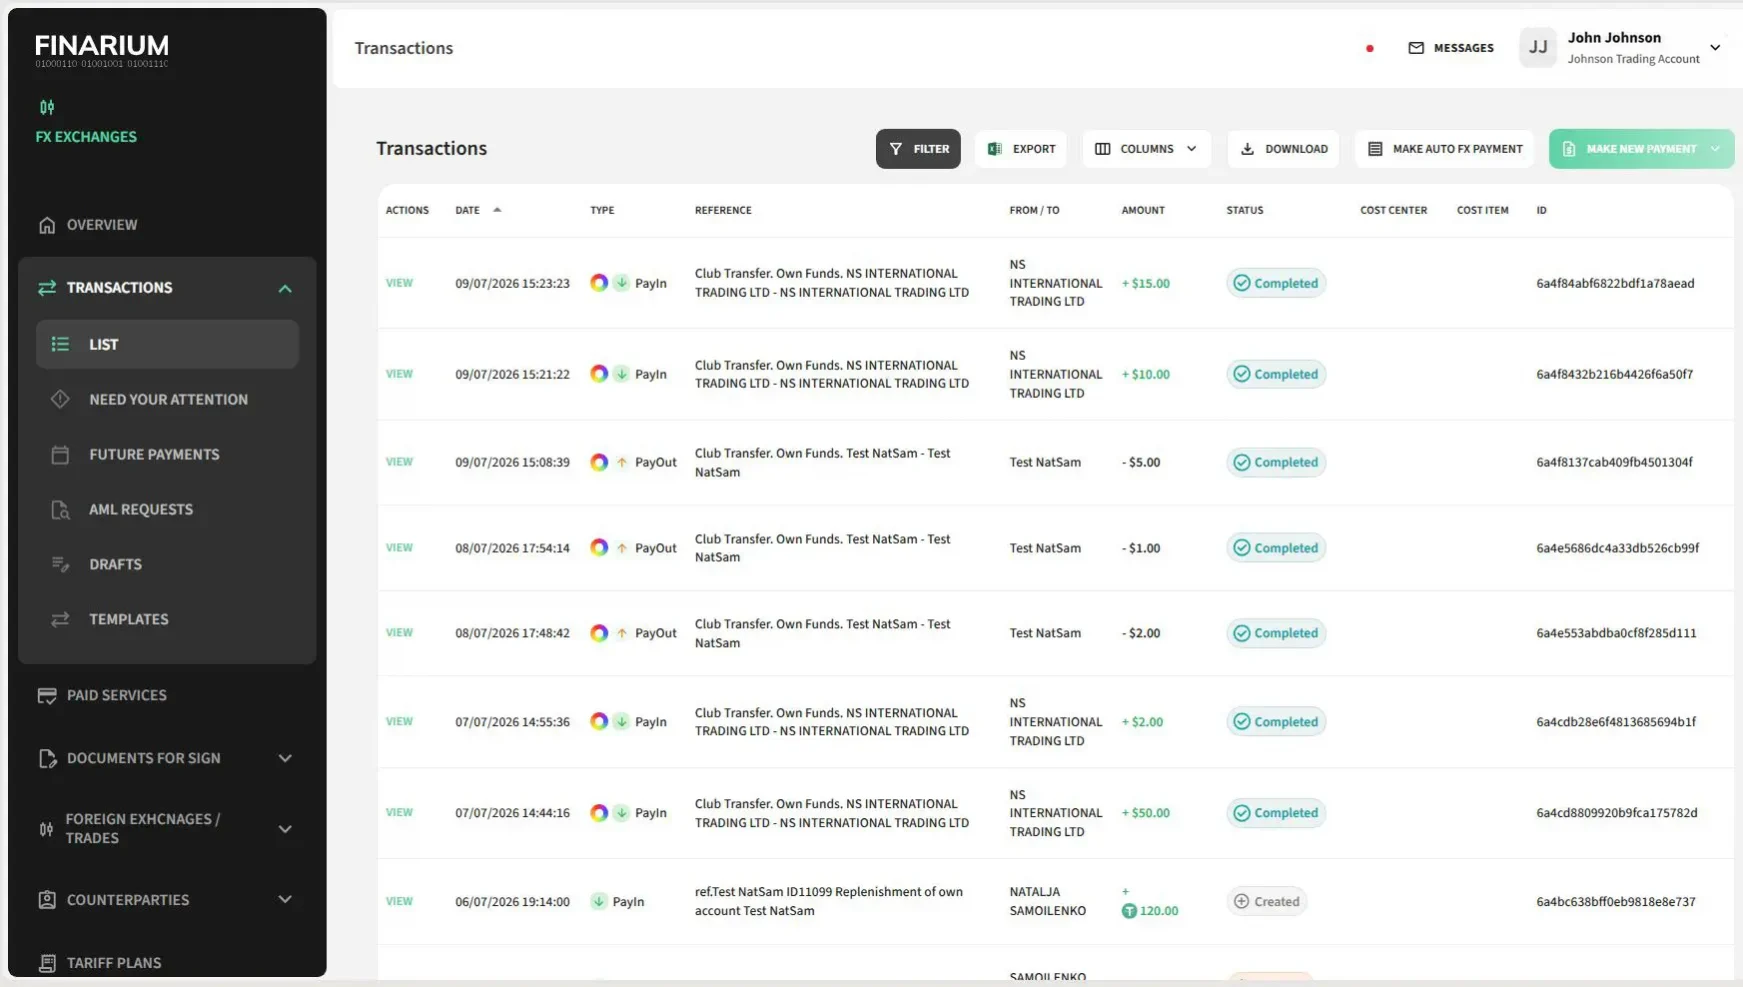Click the +$50.00 amount cell
Image resolution: width=1743 pixels, height=987 pixels.
(x=1146, y=813)
